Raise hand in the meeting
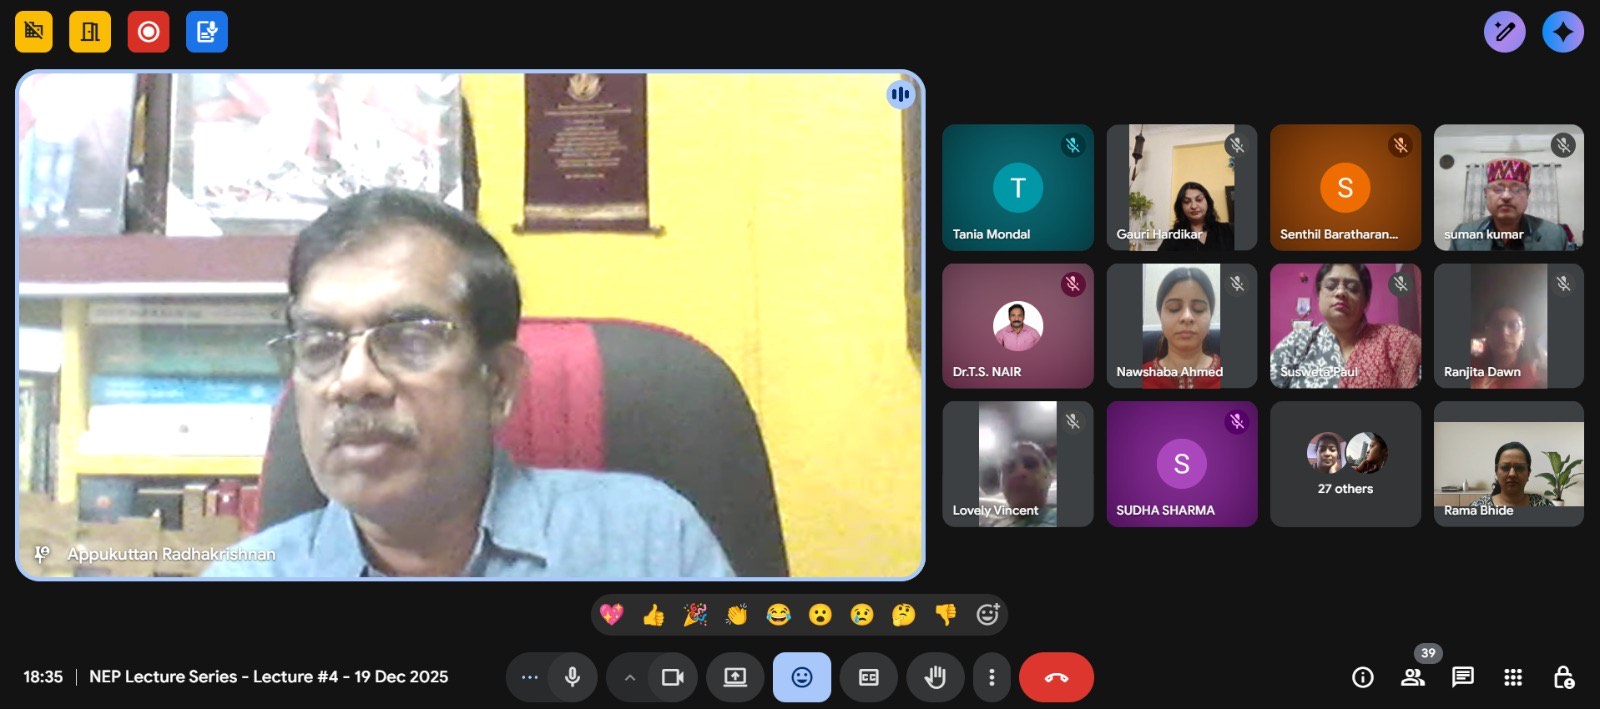1600x709 pixels. coord(935,678)
